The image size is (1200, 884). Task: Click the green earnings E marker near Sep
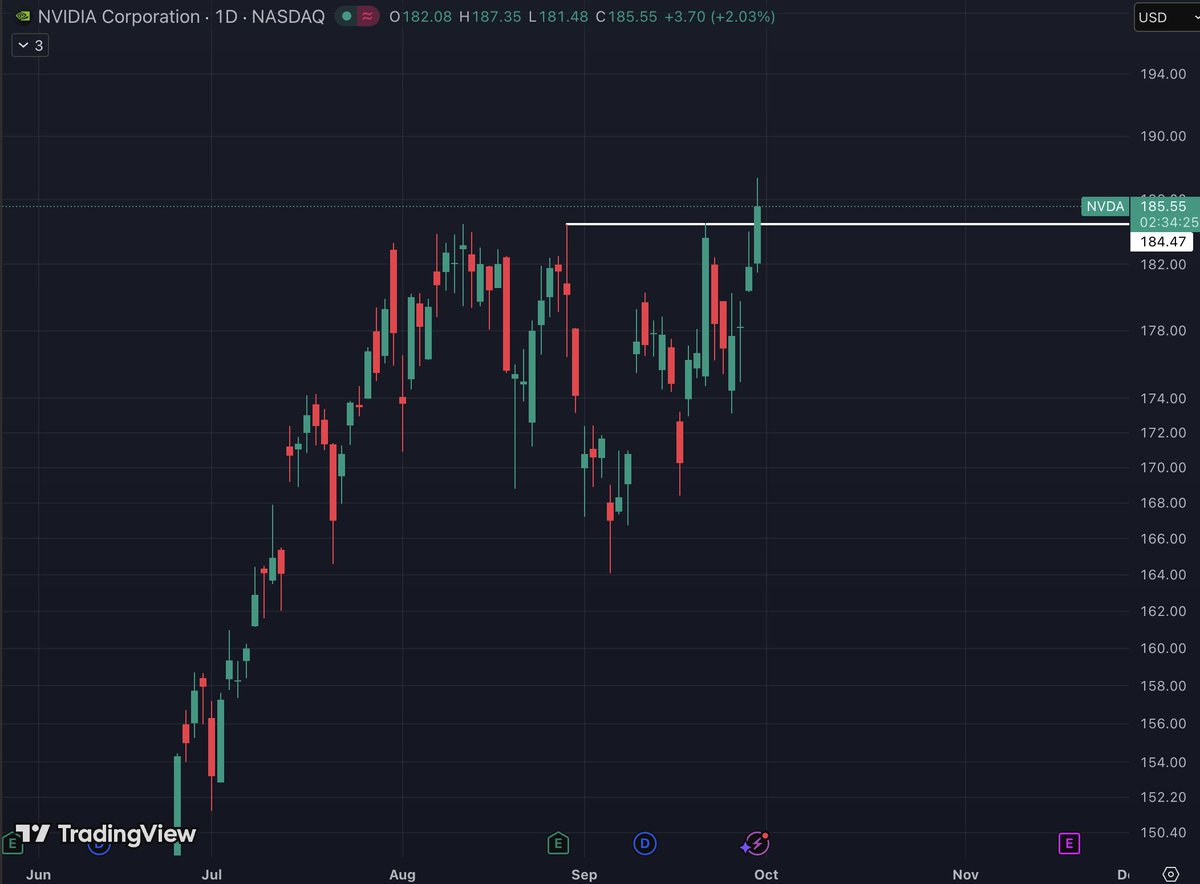tap(558, 844)
